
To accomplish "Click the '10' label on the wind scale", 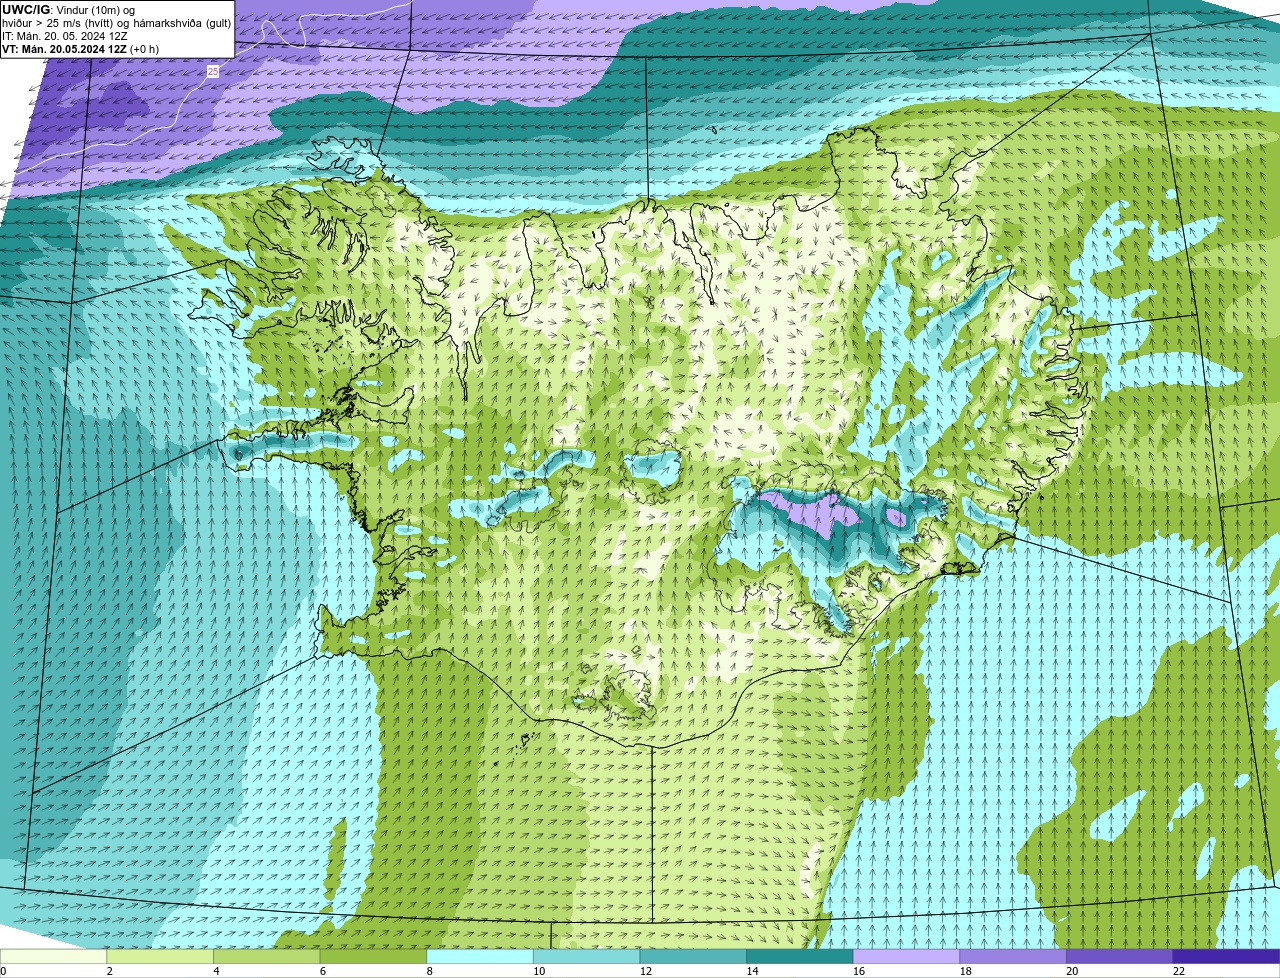I will (539, 971).
